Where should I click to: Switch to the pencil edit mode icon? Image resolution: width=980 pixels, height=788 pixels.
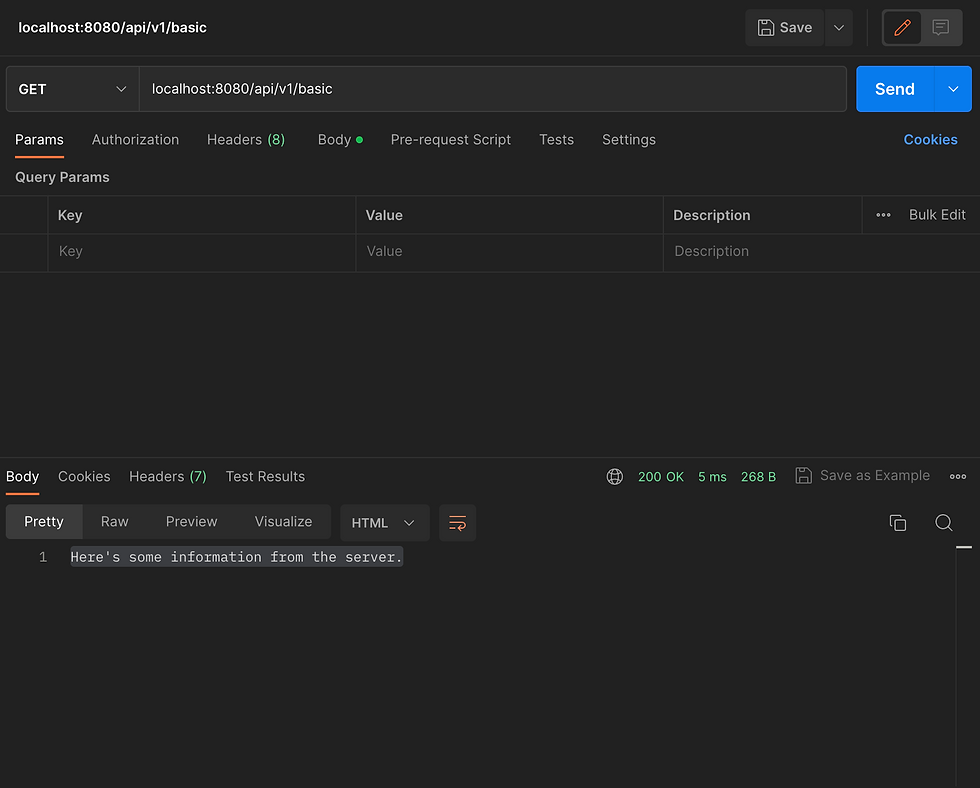[x=902, y=27]
